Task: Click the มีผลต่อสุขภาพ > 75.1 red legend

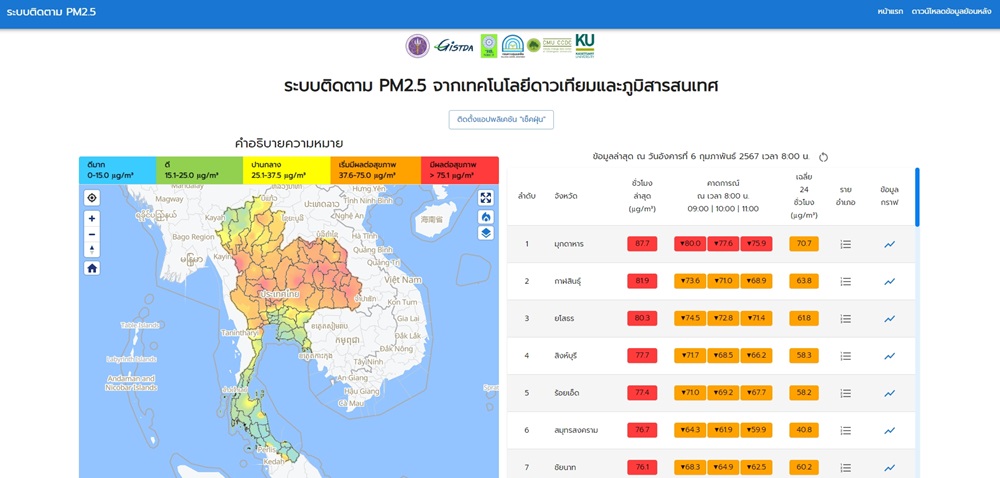Action: tap(460, 170)
